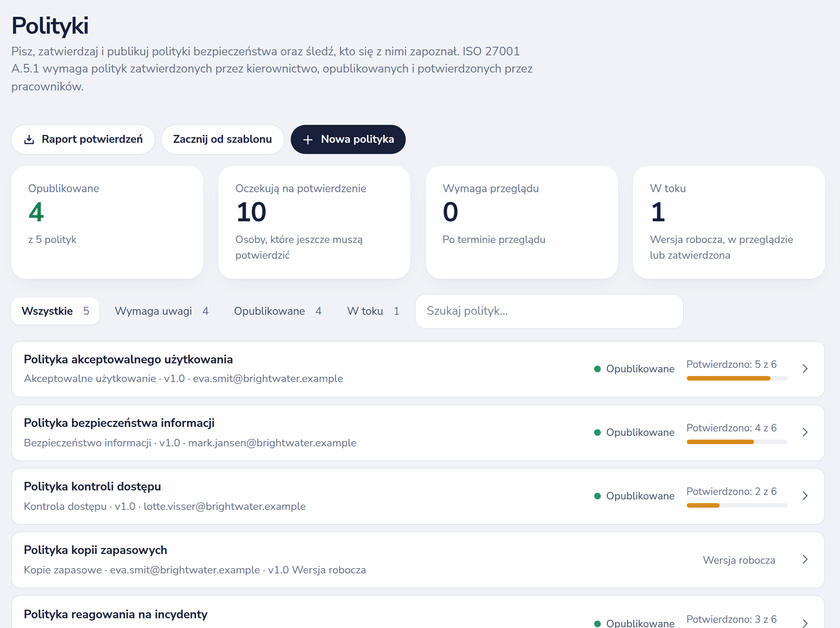Screen dimensions: 840x628
Task: Open Polityka bezpieczeństwa informacji via its chevron
Action: click(805, 432)
